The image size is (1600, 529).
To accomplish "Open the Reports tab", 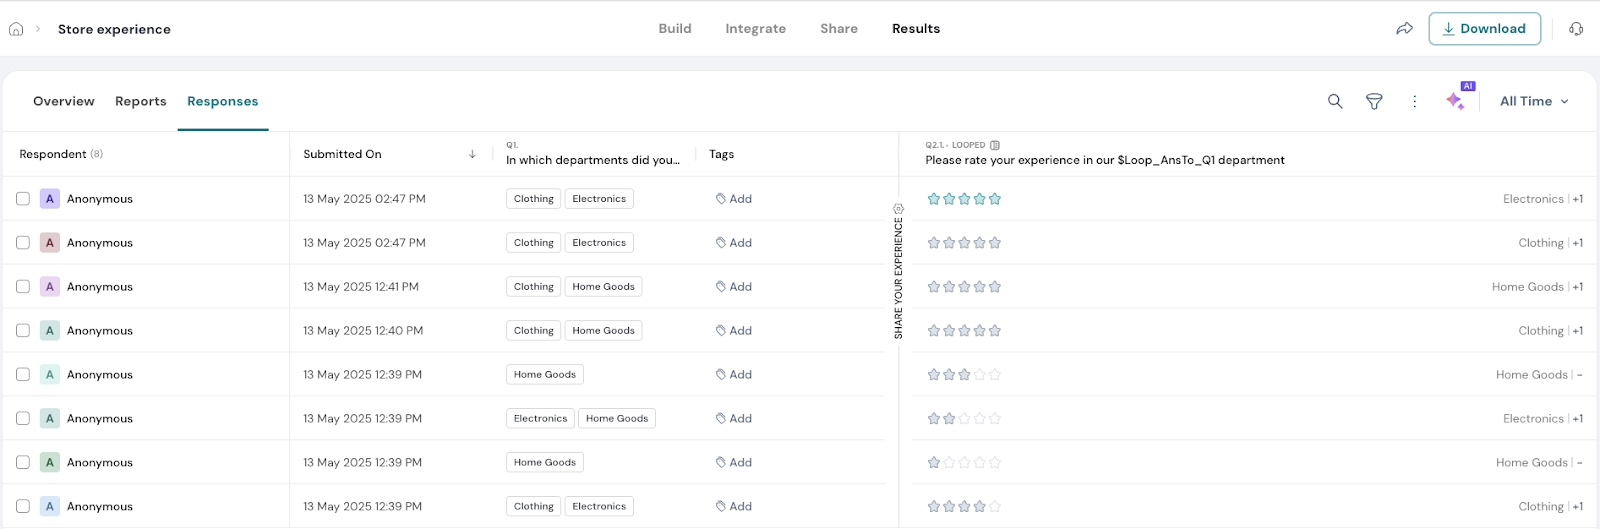I will pos(141,101).
